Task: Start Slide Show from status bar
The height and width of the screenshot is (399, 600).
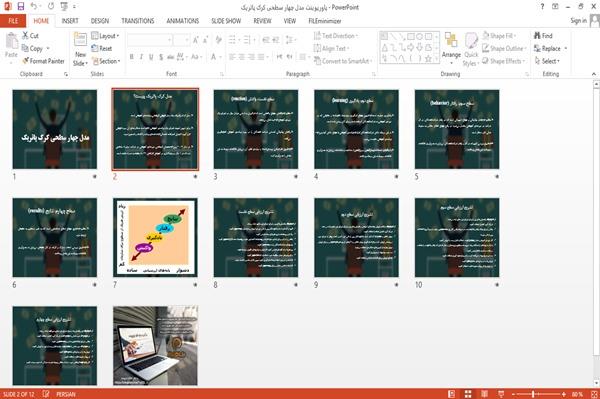Action: click(x=501, y=394)
